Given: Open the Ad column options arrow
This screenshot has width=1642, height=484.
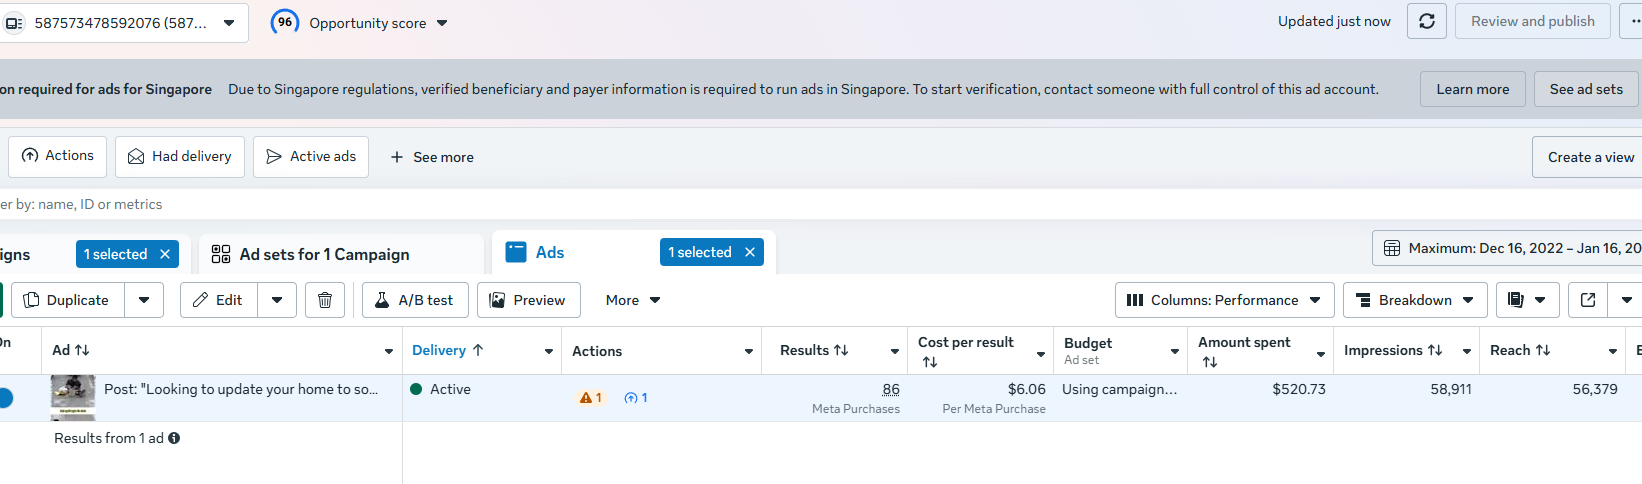Looking at the screenshot, I should click(389, 351).
